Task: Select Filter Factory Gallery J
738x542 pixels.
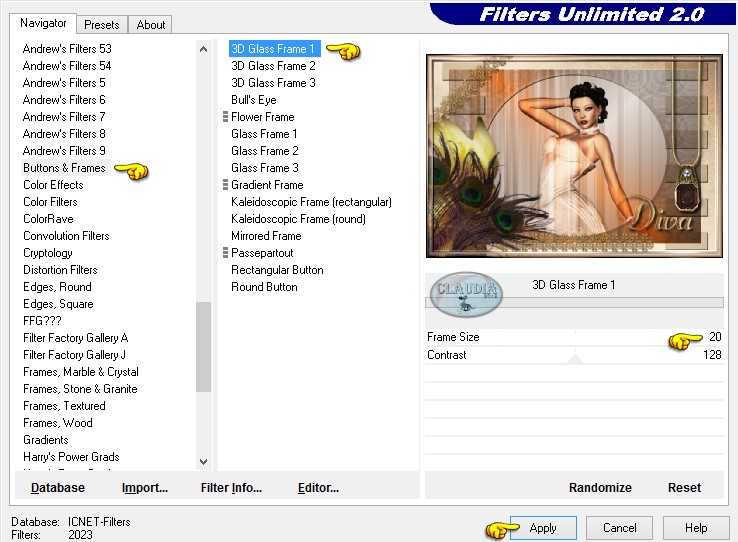Action: point(74,355)
